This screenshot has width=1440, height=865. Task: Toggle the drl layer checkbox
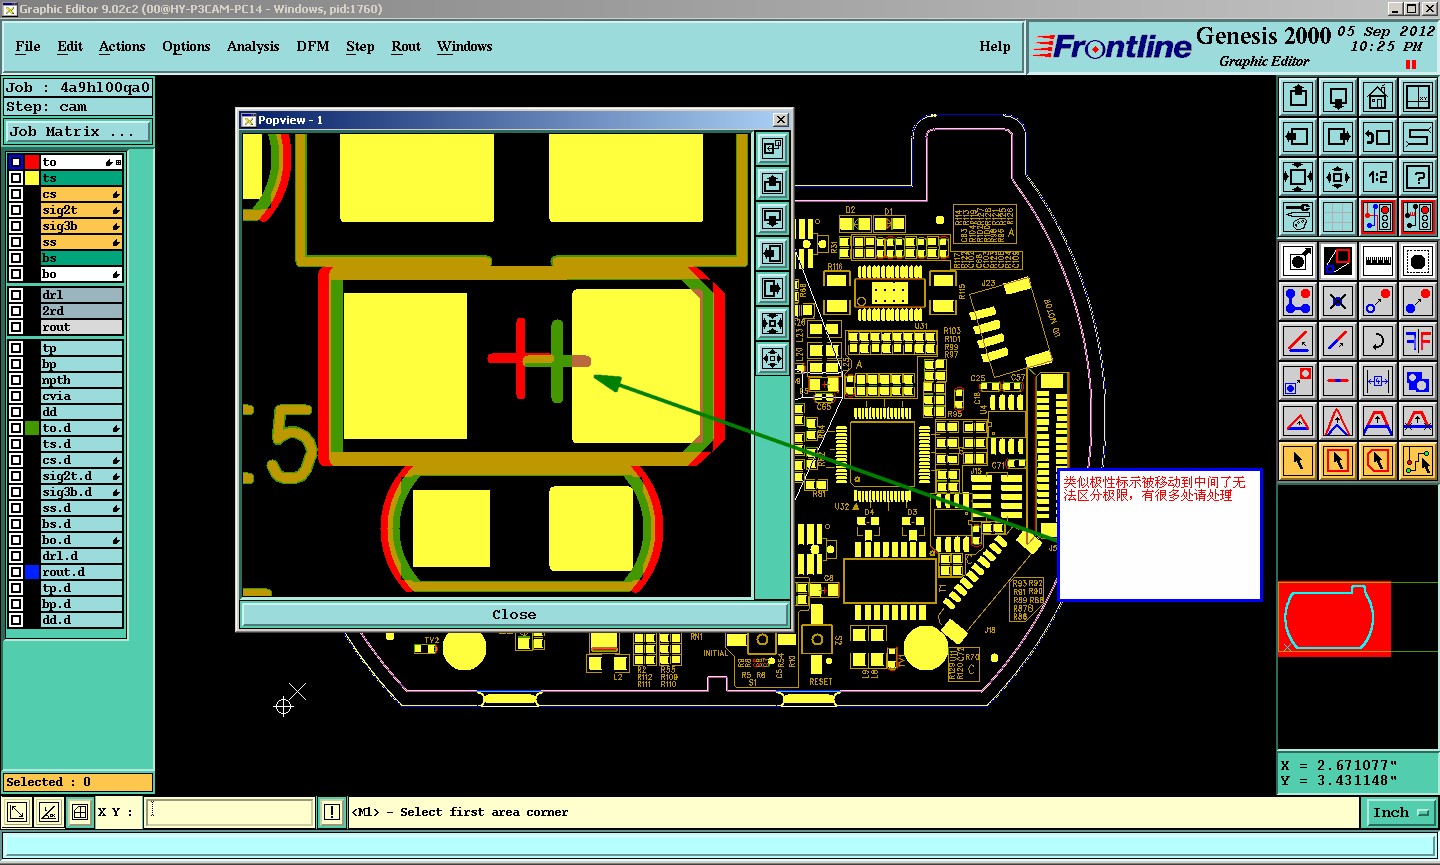[16, 295]
